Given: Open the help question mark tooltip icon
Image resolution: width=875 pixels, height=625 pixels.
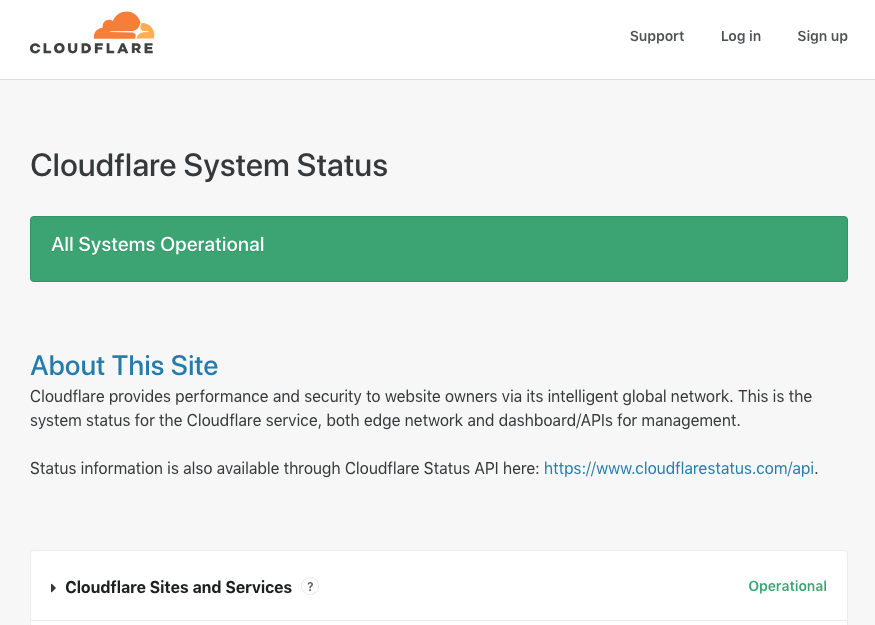Looking at the screenshot, I should 310,587.
